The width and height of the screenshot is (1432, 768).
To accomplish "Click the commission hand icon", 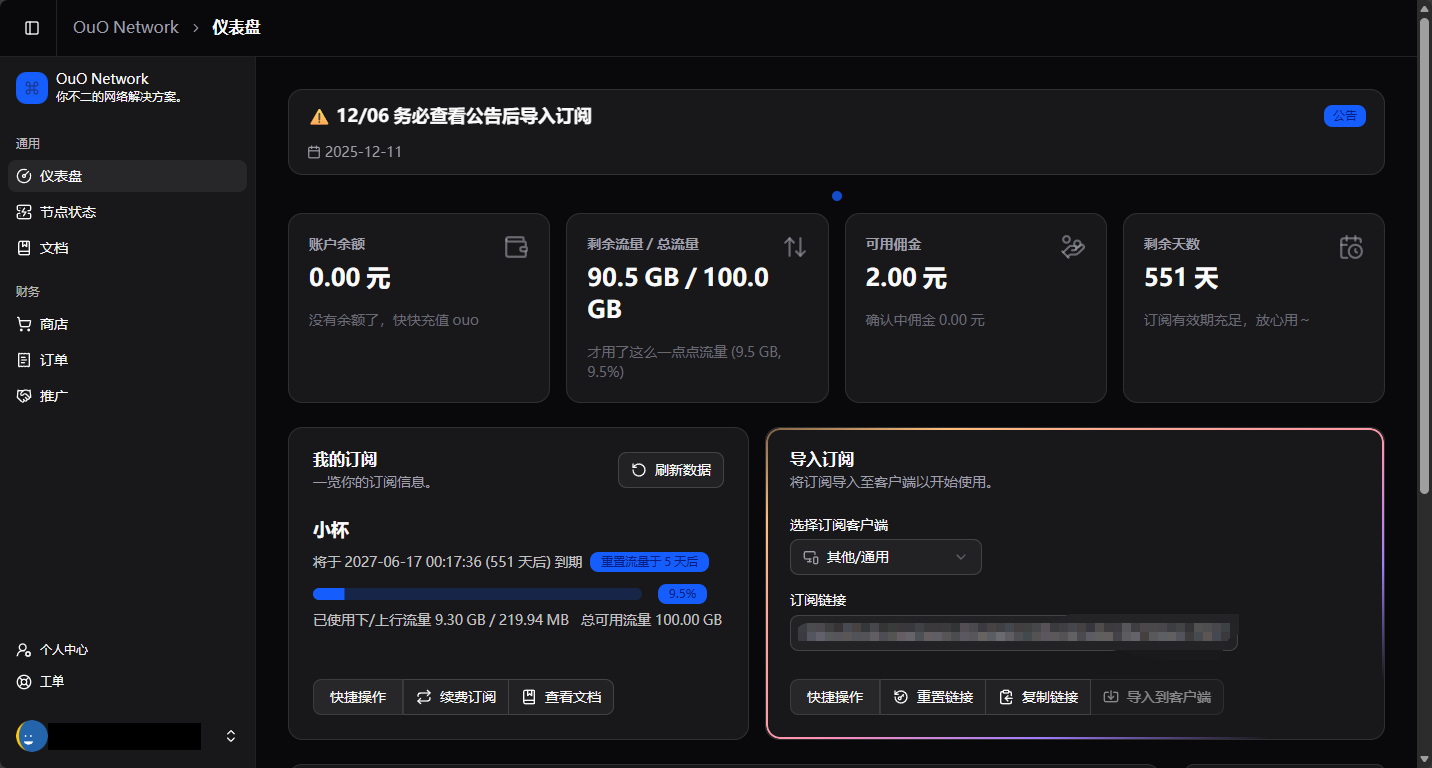I will [x=1073, y=247].
